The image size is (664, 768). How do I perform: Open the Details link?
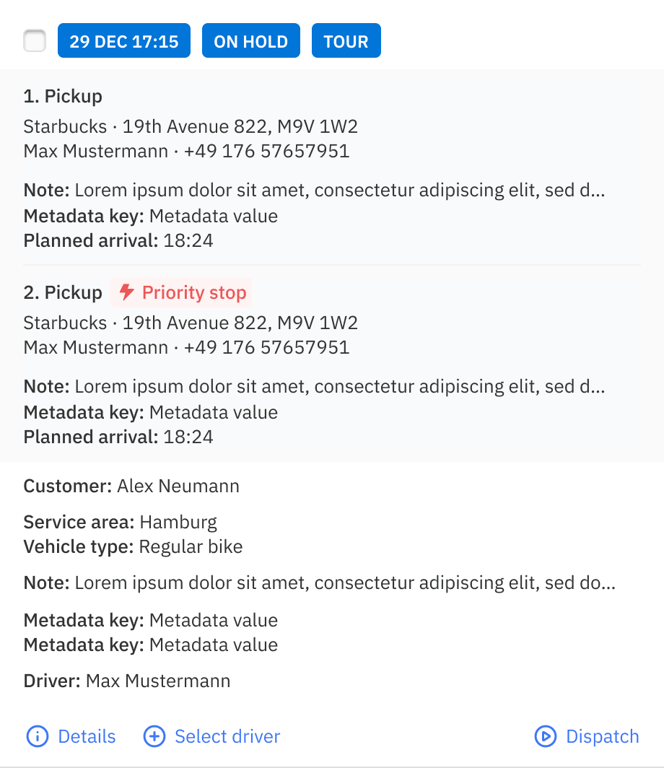pyautogui.click(x=87, y=736)
